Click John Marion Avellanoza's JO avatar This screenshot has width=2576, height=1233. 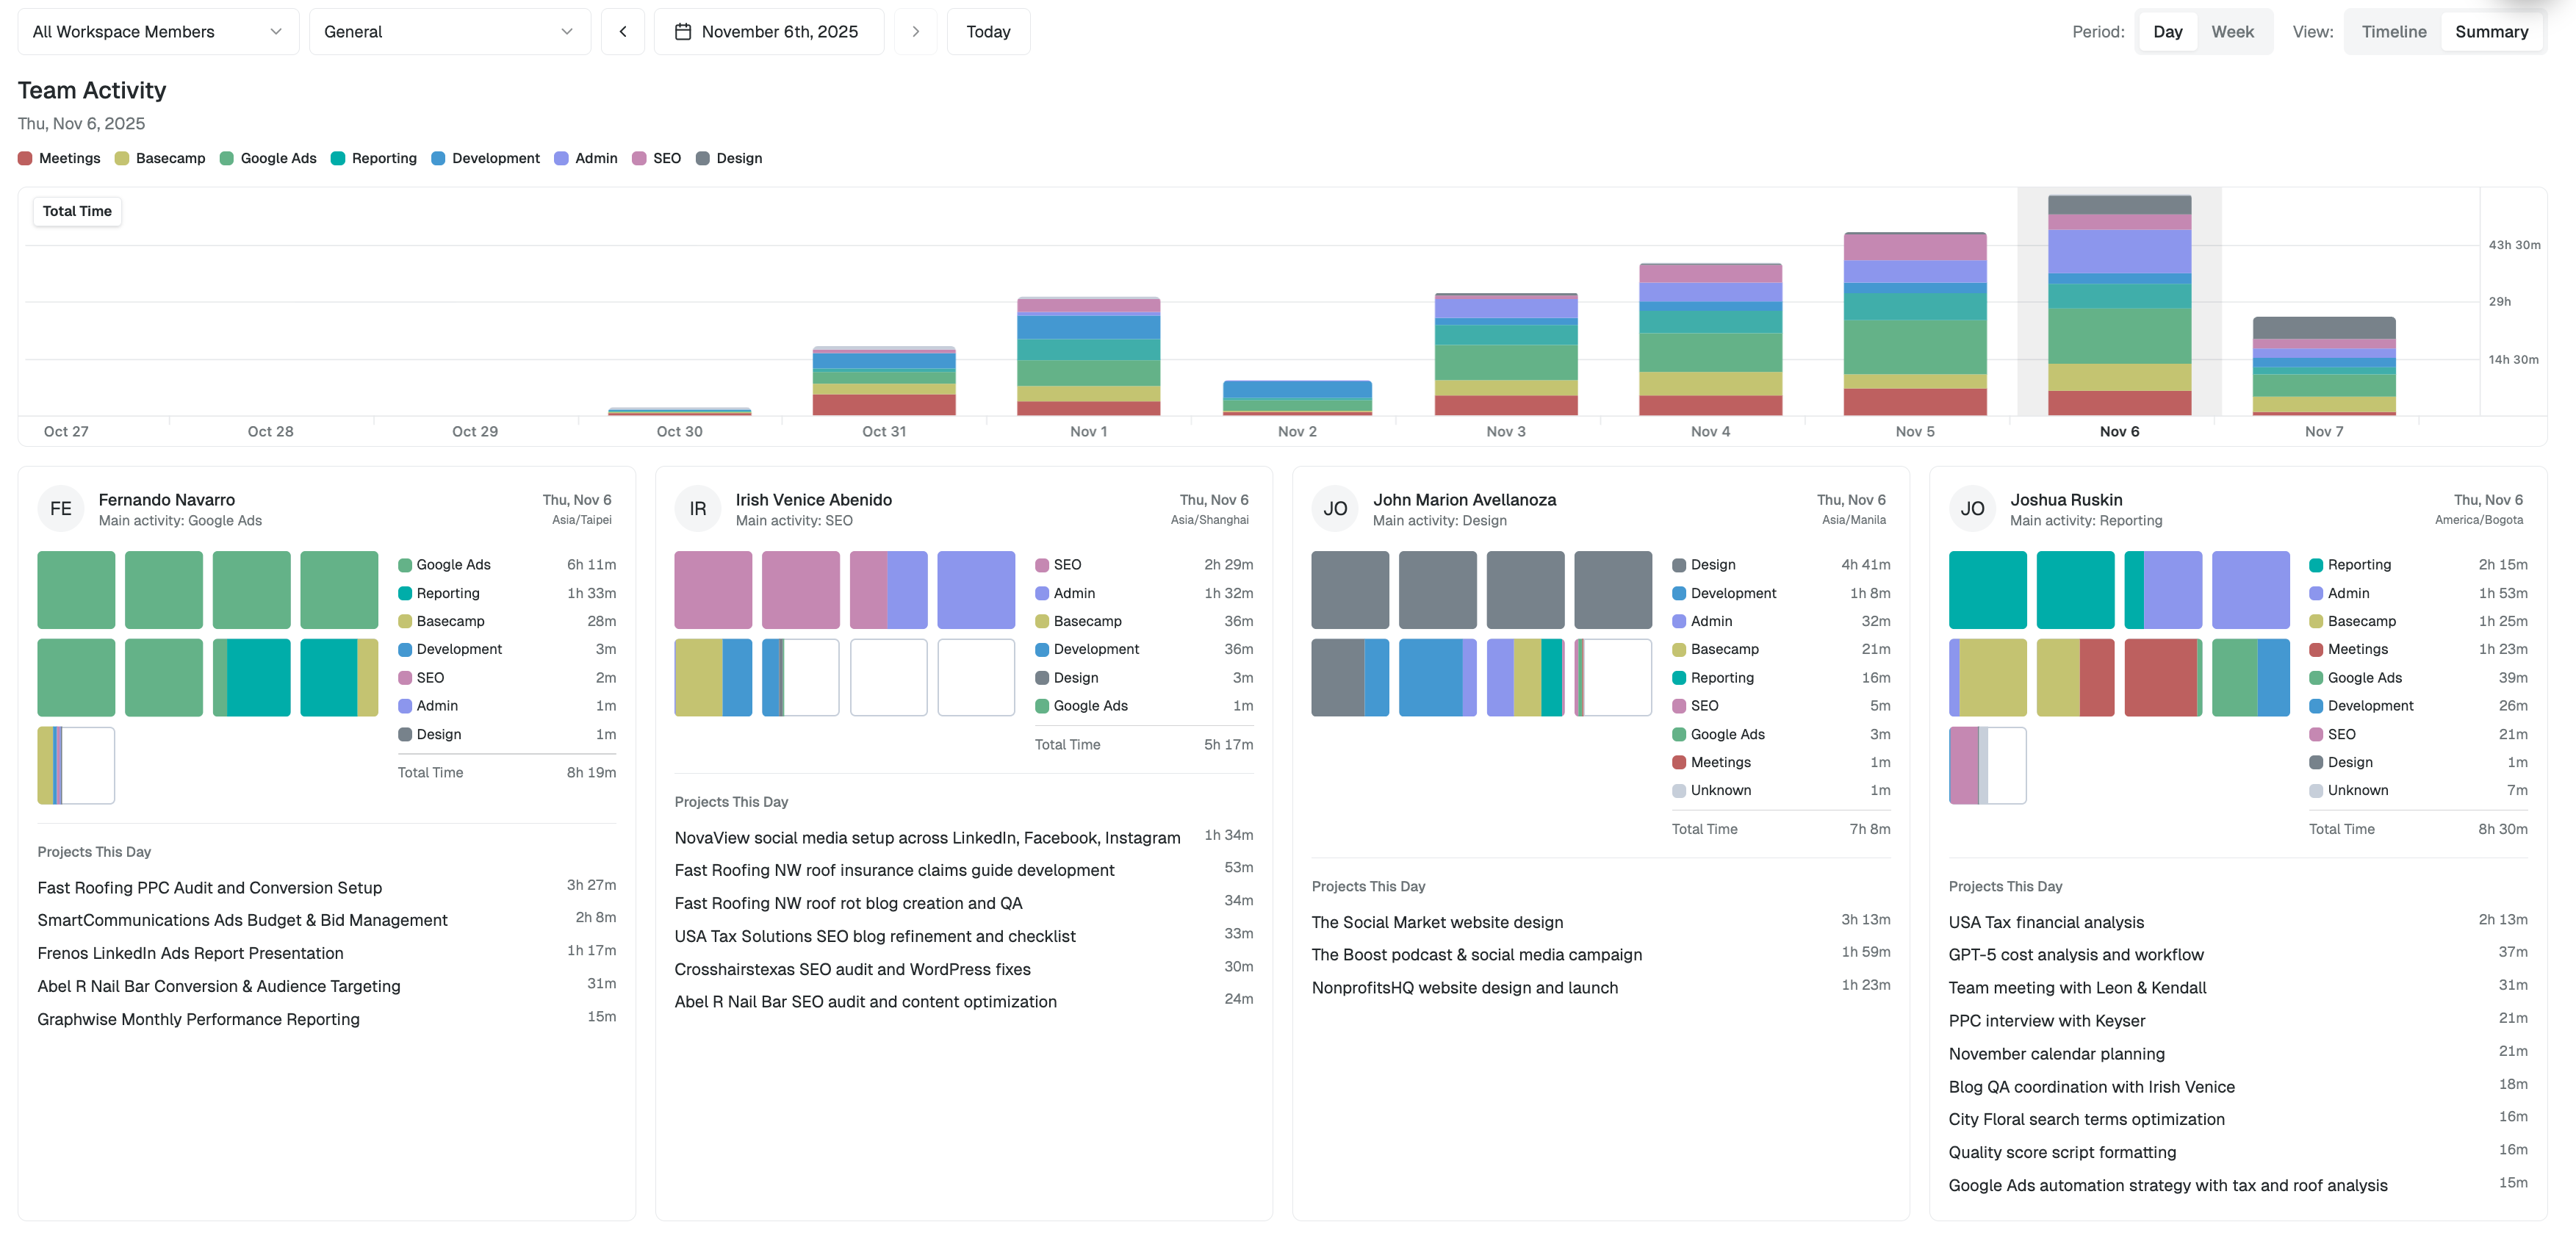[x=1334, y=508]
